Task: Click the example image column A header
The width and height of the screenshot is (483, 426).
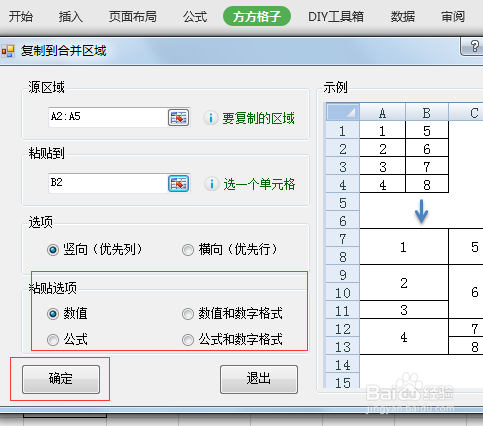Action: tap(382, 112)
